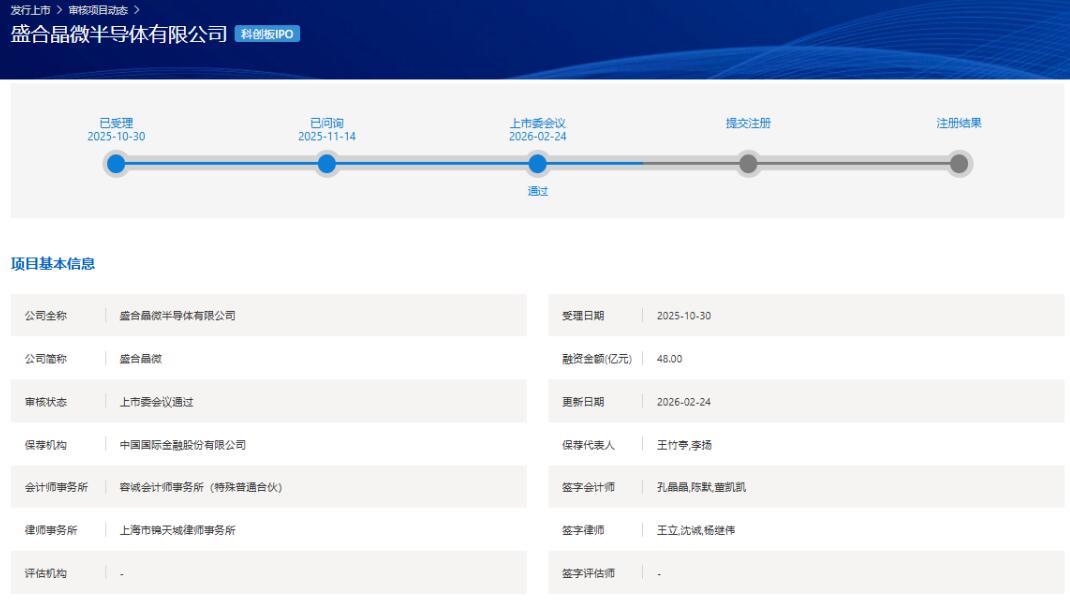Select the company title 盛合晶微半导体有限公司

(118, 33)
